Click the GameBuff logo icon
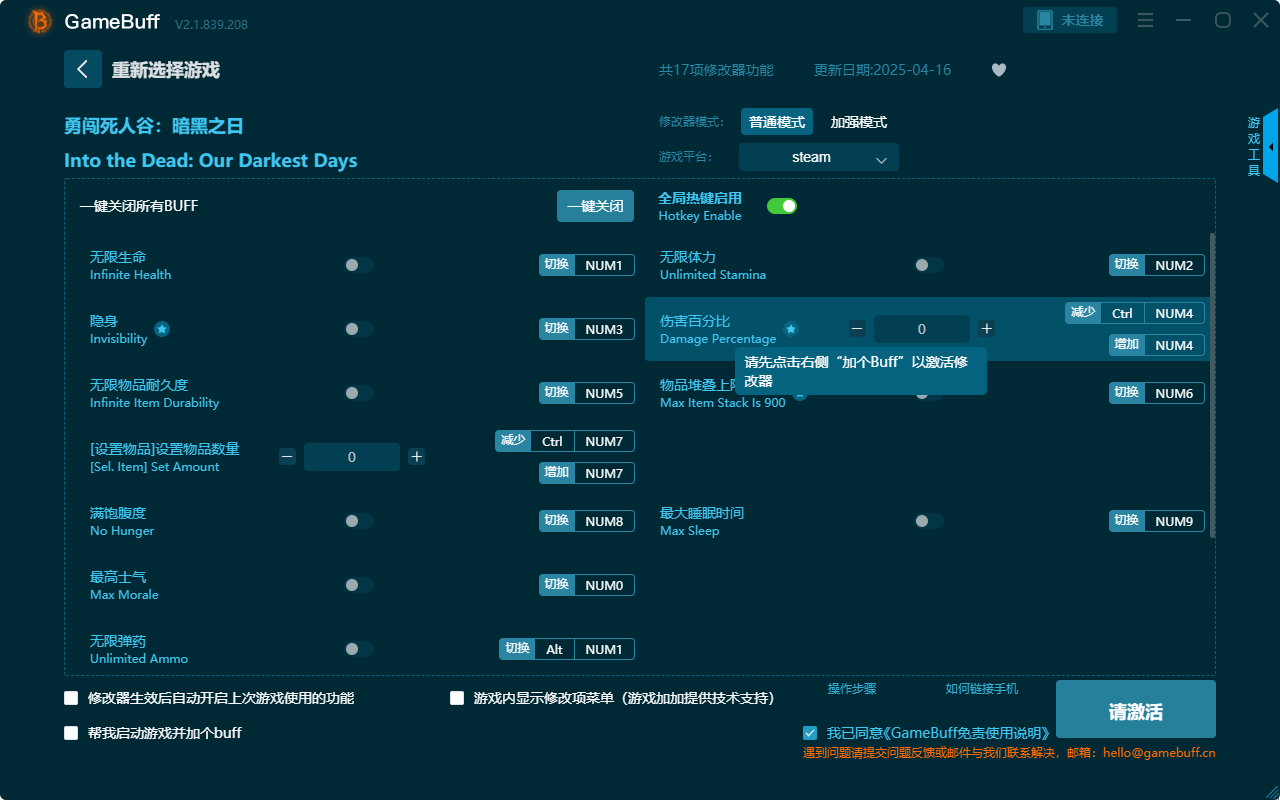 click(38, 20)
